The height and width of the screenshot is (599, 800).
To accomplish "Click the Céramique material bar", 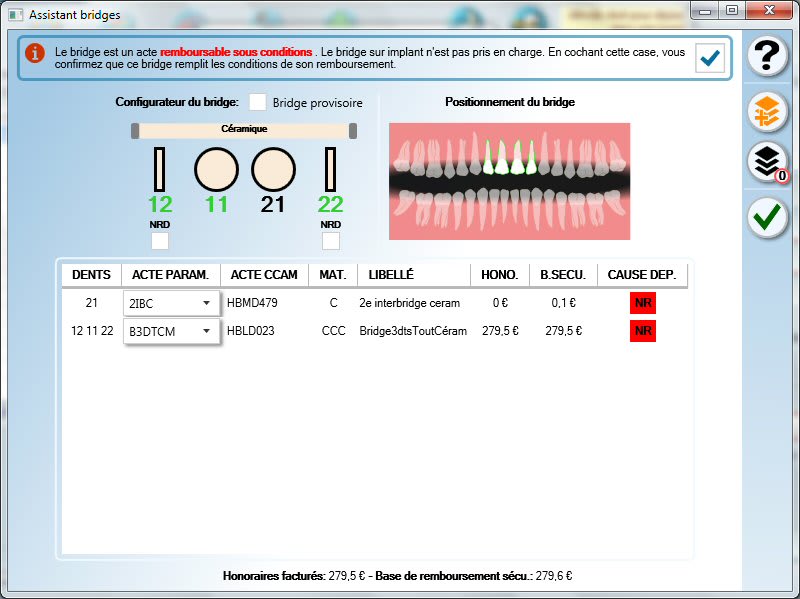I will click(244, 130).
